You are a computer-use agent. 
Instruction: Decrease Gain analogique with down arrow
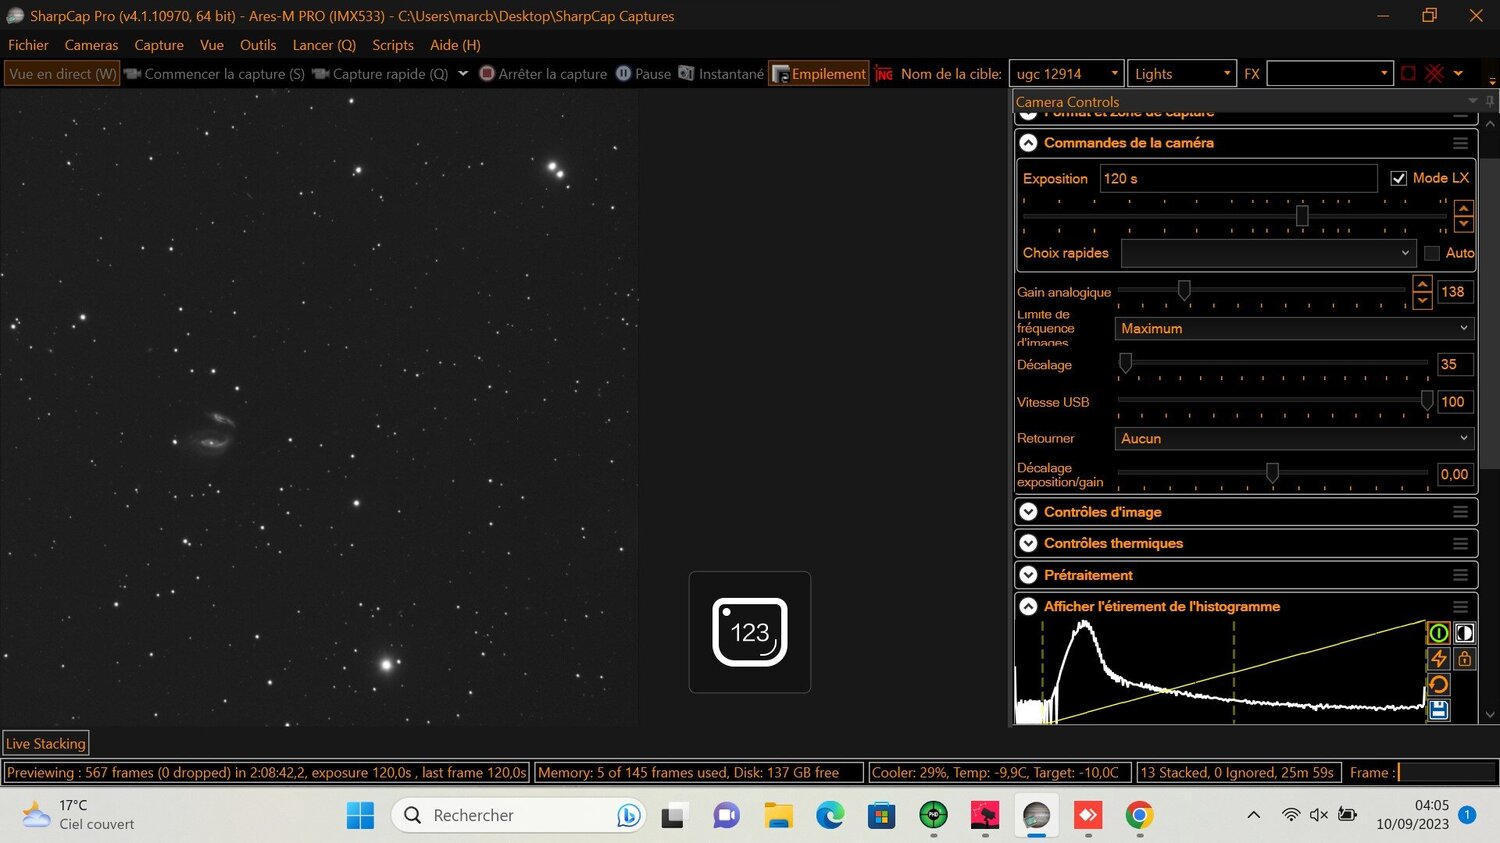point(1422,300)
